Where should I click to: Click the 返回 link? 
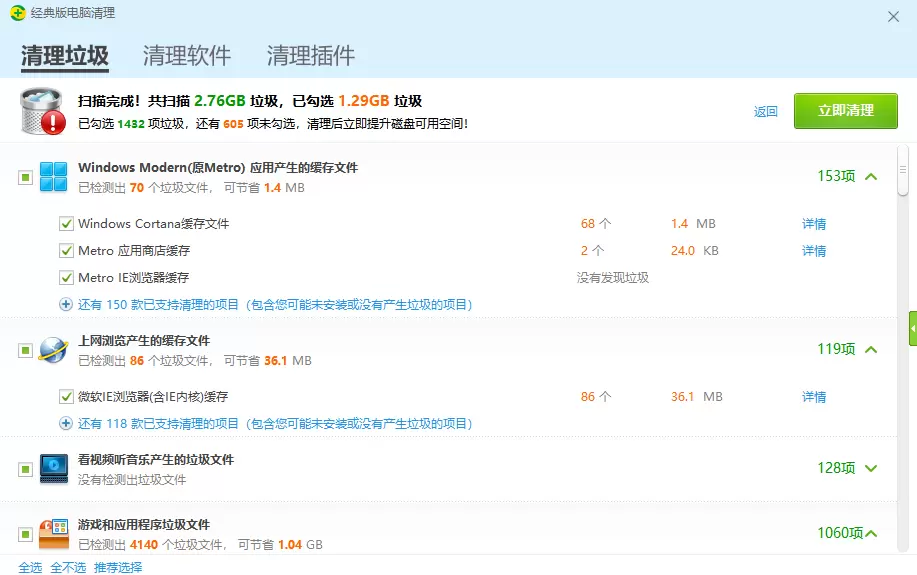[x=765, y=111]
